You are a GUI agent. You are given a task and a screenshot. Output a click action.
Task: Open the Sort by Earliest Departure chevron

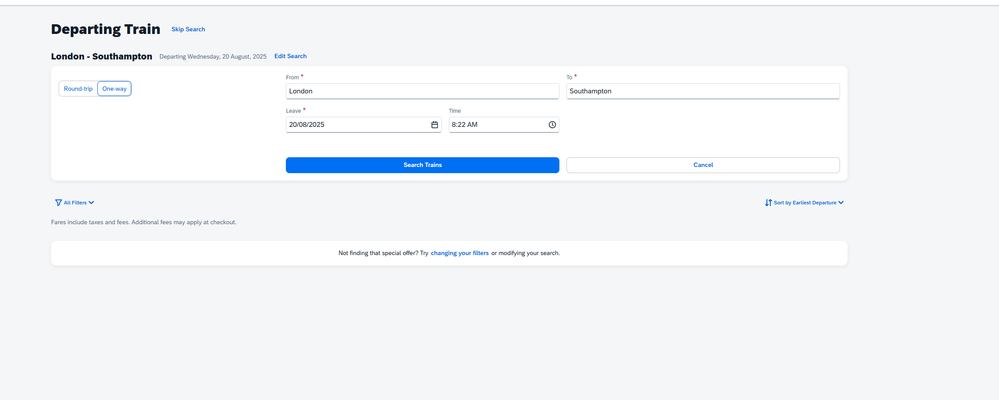(x=841, y=203)
